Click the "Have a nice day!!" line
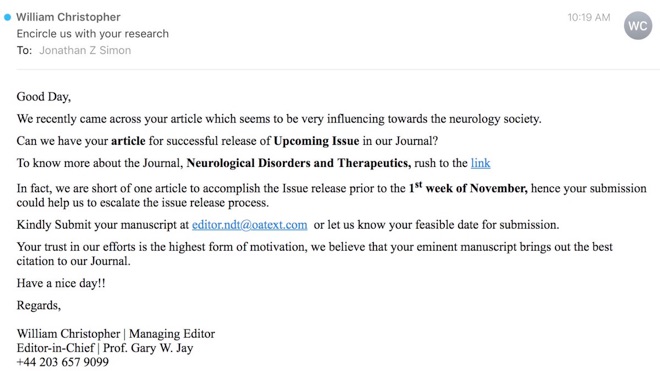This screenshot has width=660, height=371. click(61, 283)
